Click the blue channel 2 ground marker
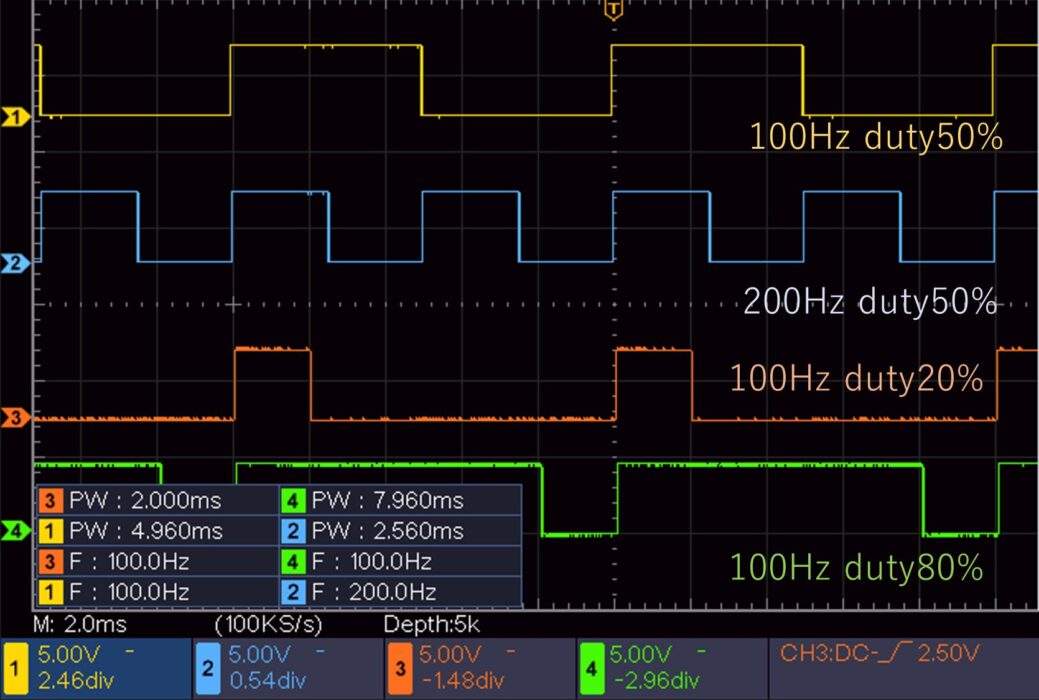Image resolution: width=1039 pixels, height=700 pixels. click(15, 263)
